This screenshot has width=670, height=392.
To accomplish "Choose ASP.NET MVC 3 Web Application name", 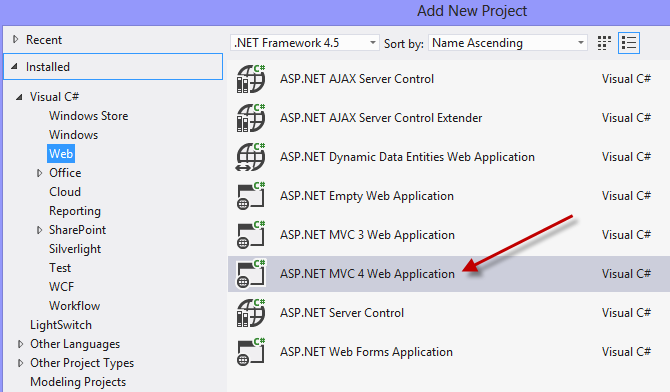I will (367, 235).
